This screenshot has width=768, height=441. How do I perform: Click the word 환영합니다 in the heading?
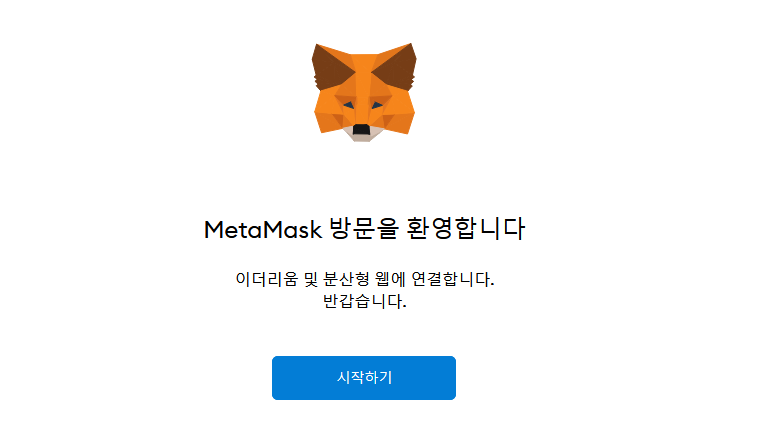[x=466, y=229]
